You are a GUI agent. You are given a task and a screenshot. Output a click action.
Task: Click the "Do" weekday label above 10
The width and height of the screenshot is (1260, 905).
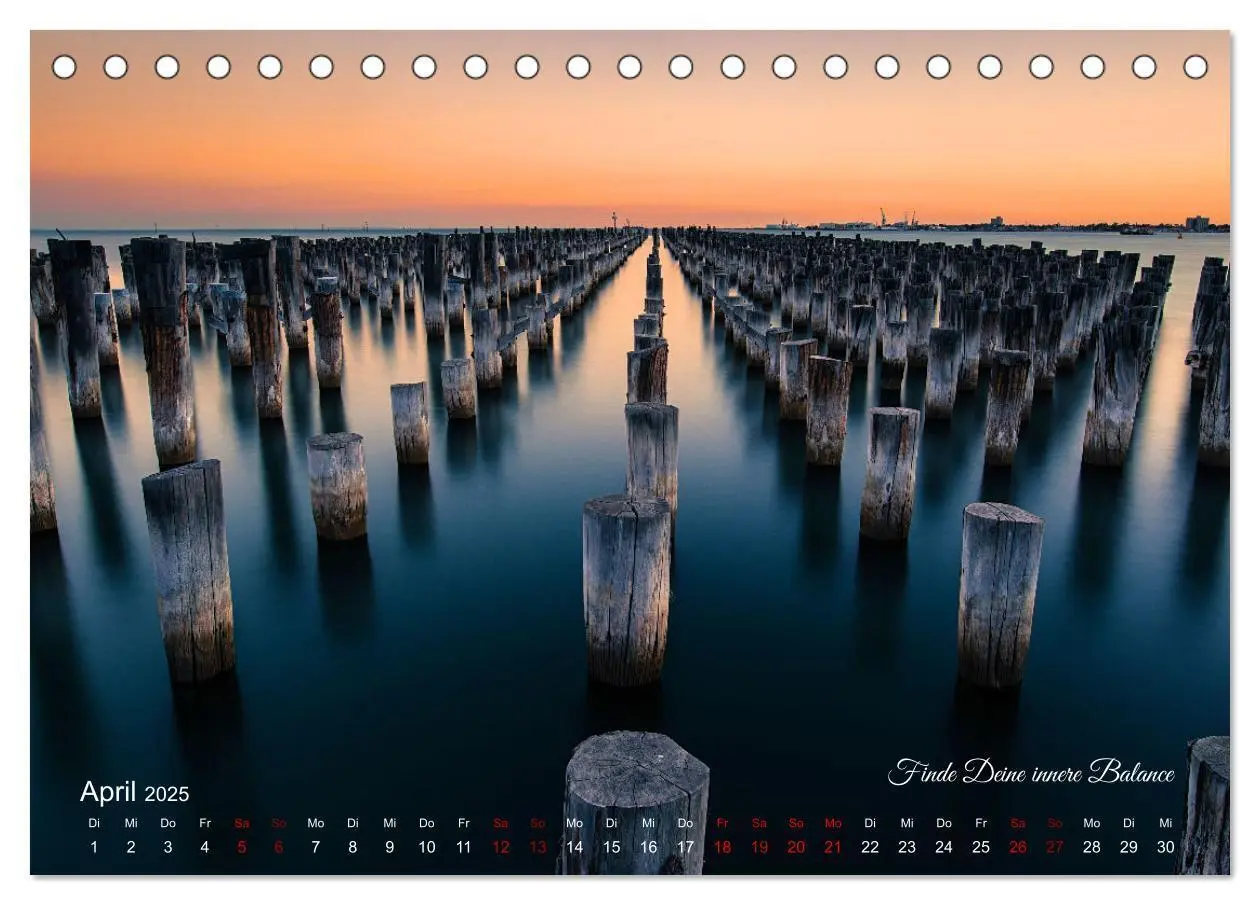pos(427,823)
